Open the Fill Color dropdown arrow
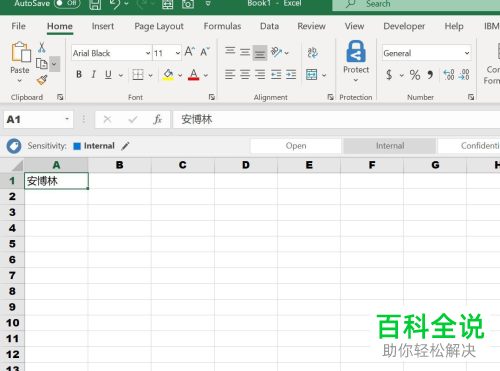Viewport: 500px width, 371px height. (180, 75)
